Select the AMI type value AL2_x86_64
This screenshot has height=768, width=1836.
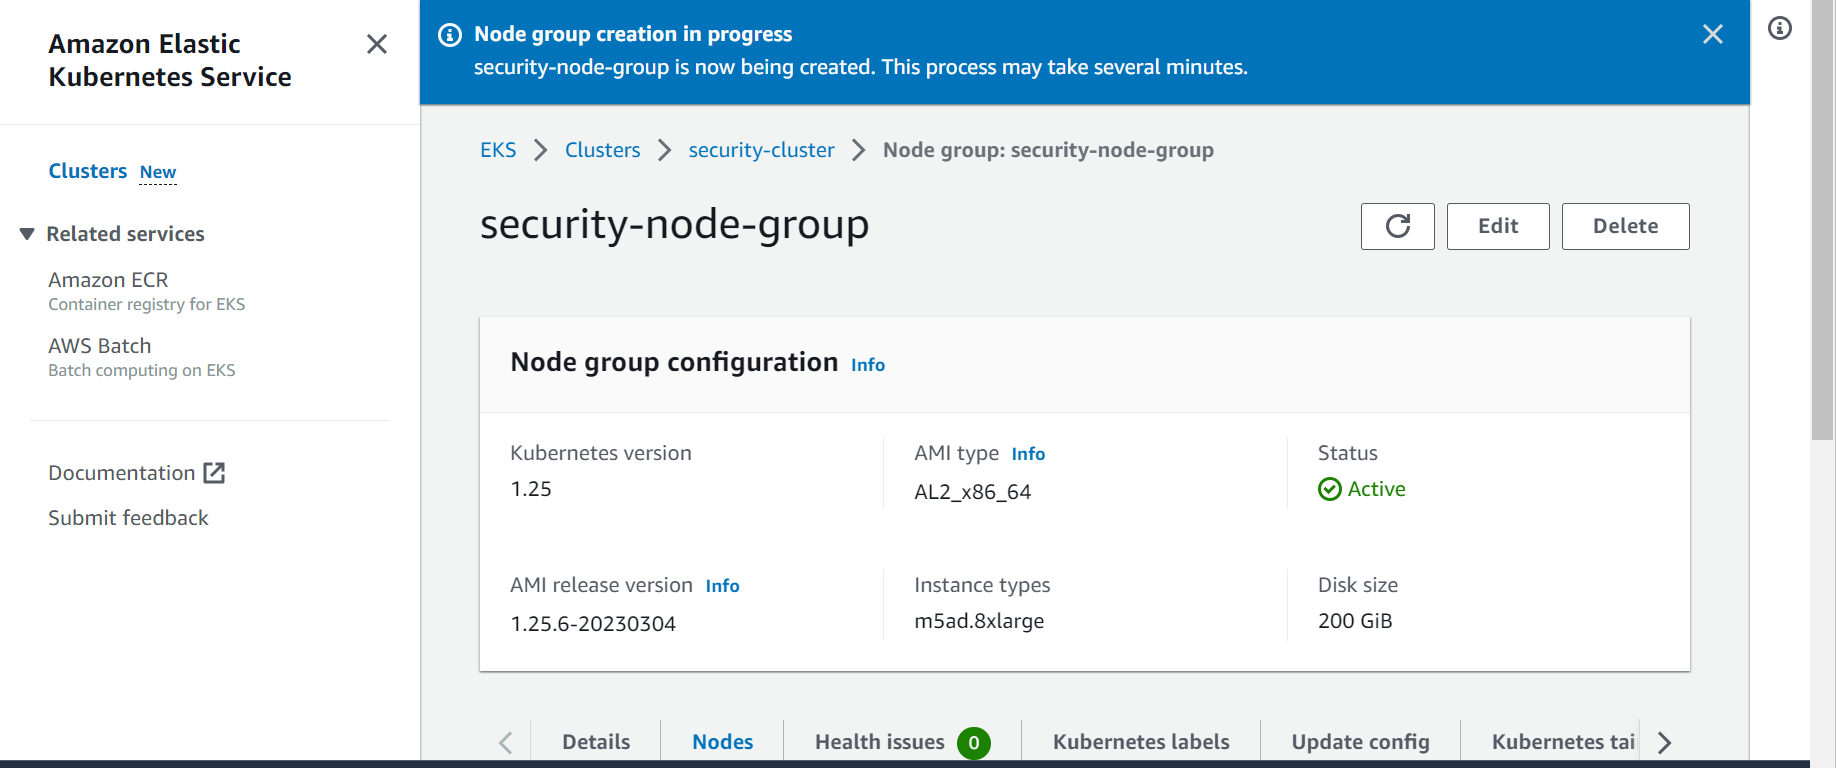click(972, 492)
